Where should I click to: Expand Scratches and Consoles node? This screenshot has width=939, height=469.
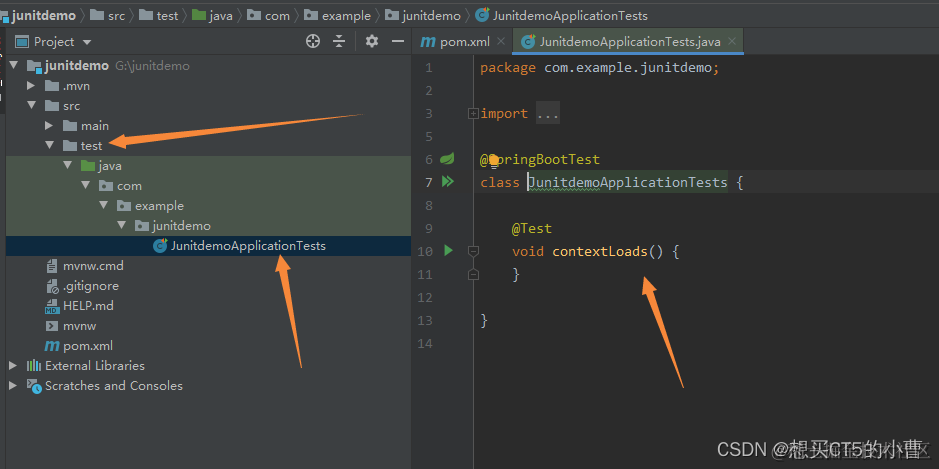[13, 386]
